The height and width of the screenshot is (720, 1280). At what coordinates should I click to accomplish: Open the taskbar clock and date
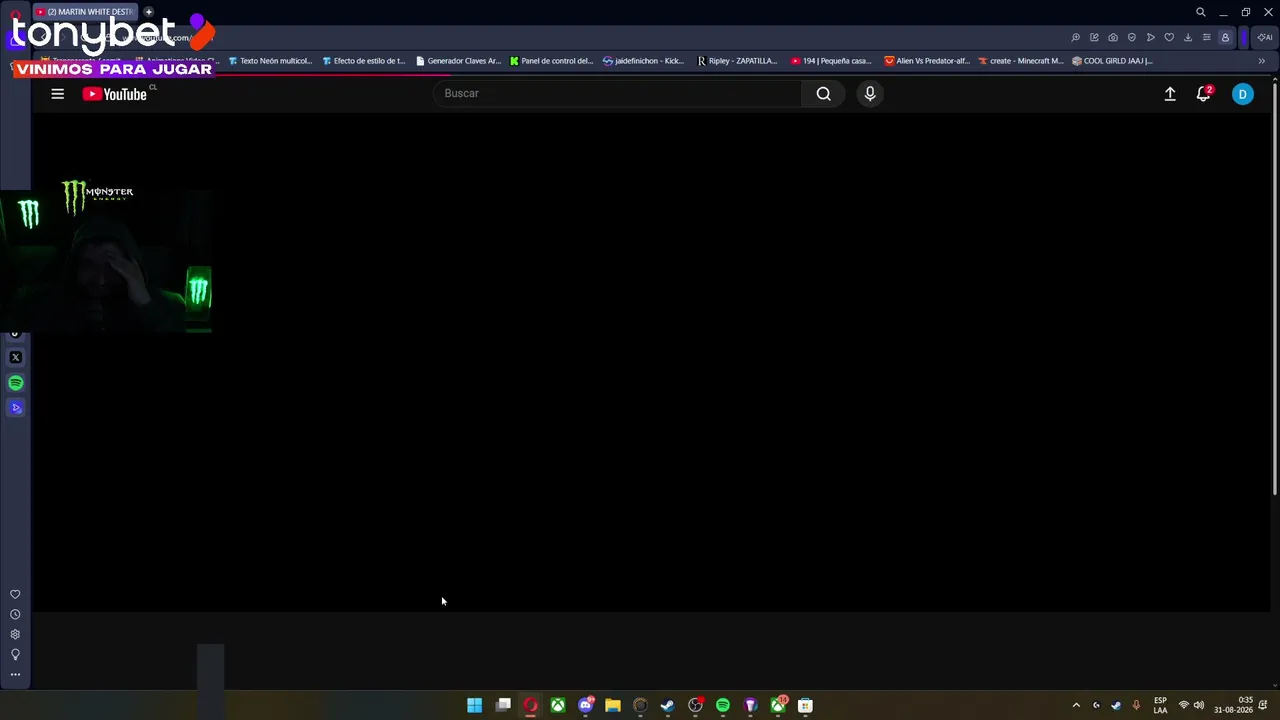(x=1234, y=705)
